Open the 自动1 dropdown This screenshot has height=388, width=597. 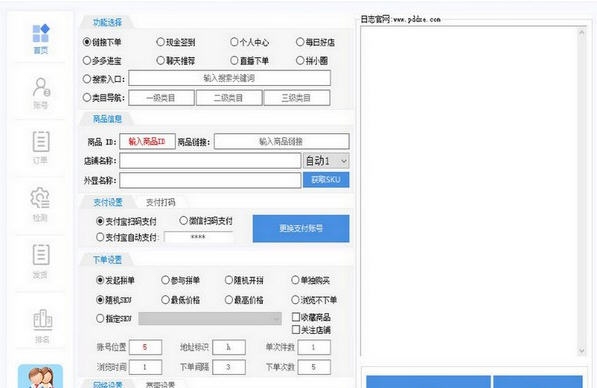tap(326, 161)
